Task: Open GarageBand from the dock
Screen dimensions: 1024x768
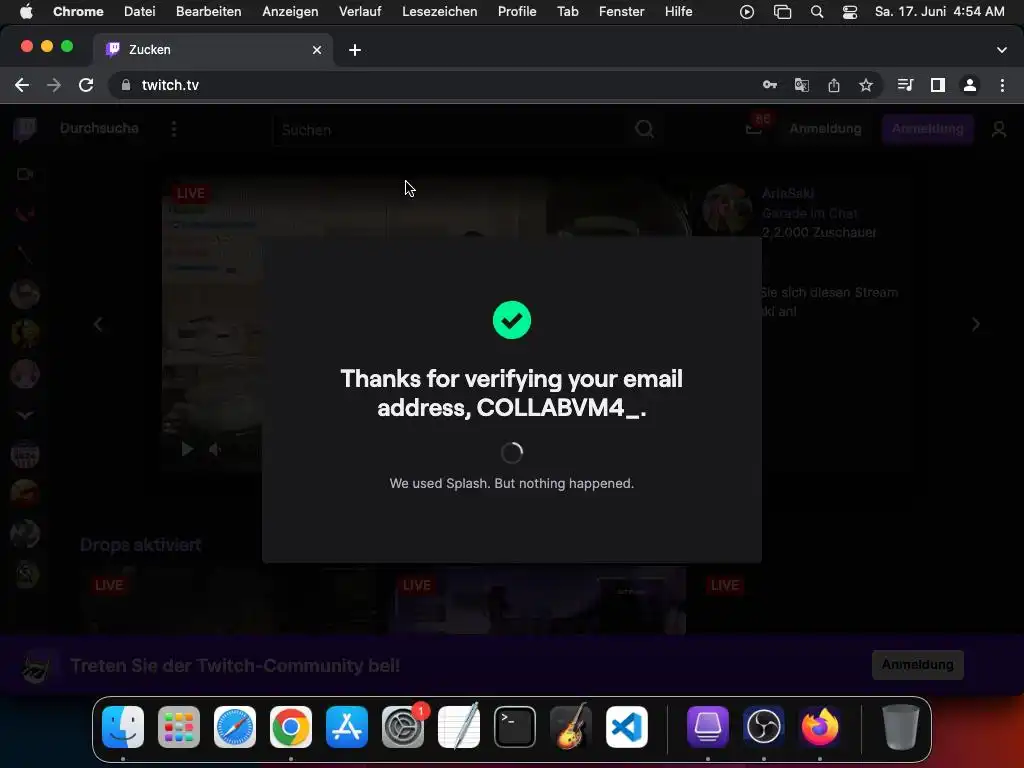Action: pos(571,727)
